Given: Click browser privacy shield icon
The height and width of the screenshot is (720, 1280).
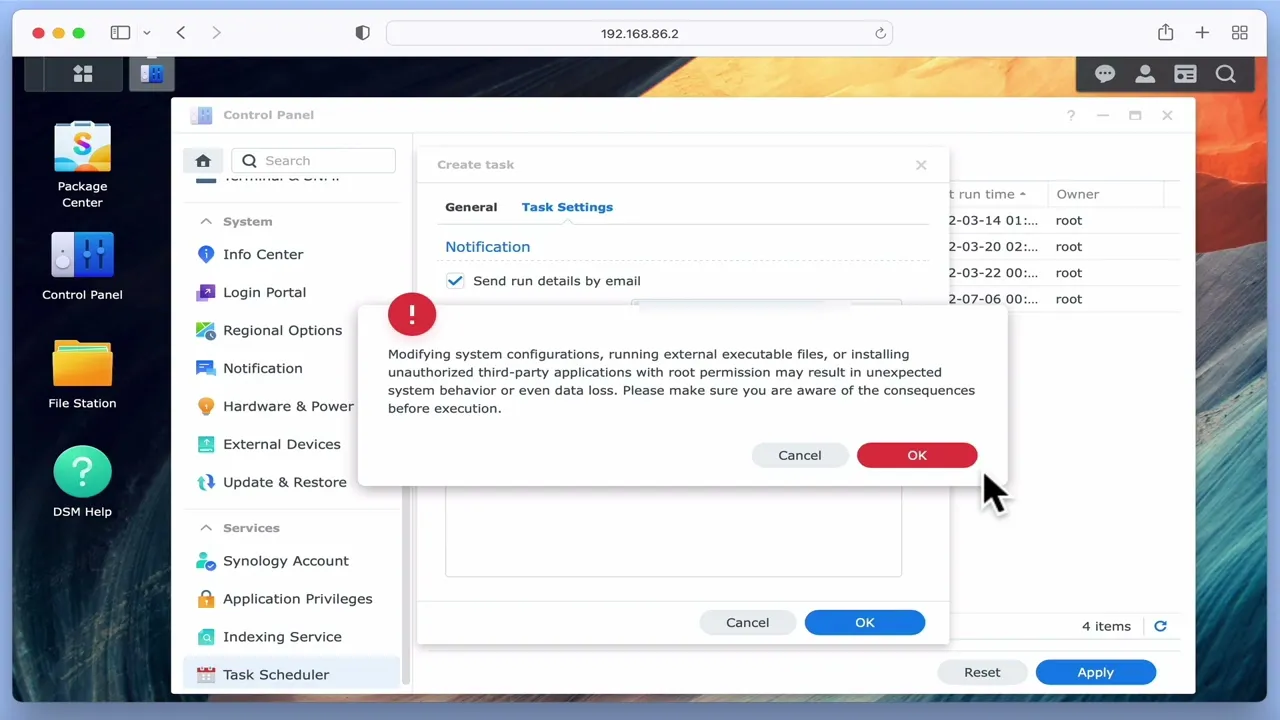Looking at the screenshot, I should (x=363, y=33).
